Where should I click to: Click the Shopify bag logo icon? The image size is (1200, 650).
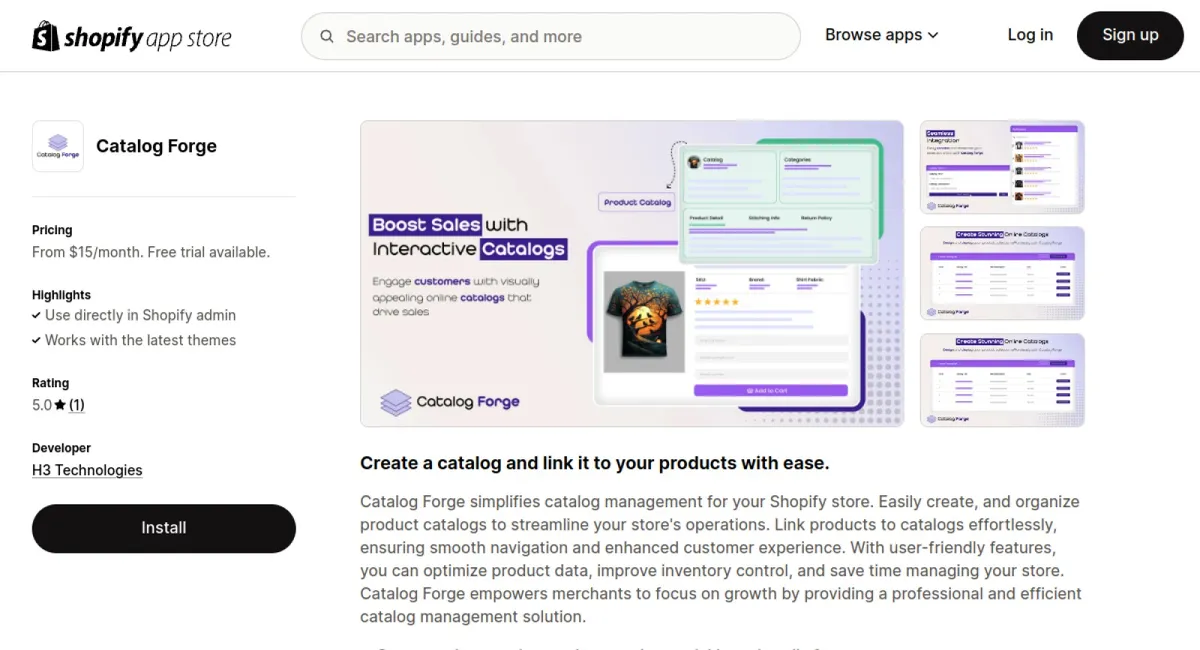46,36
